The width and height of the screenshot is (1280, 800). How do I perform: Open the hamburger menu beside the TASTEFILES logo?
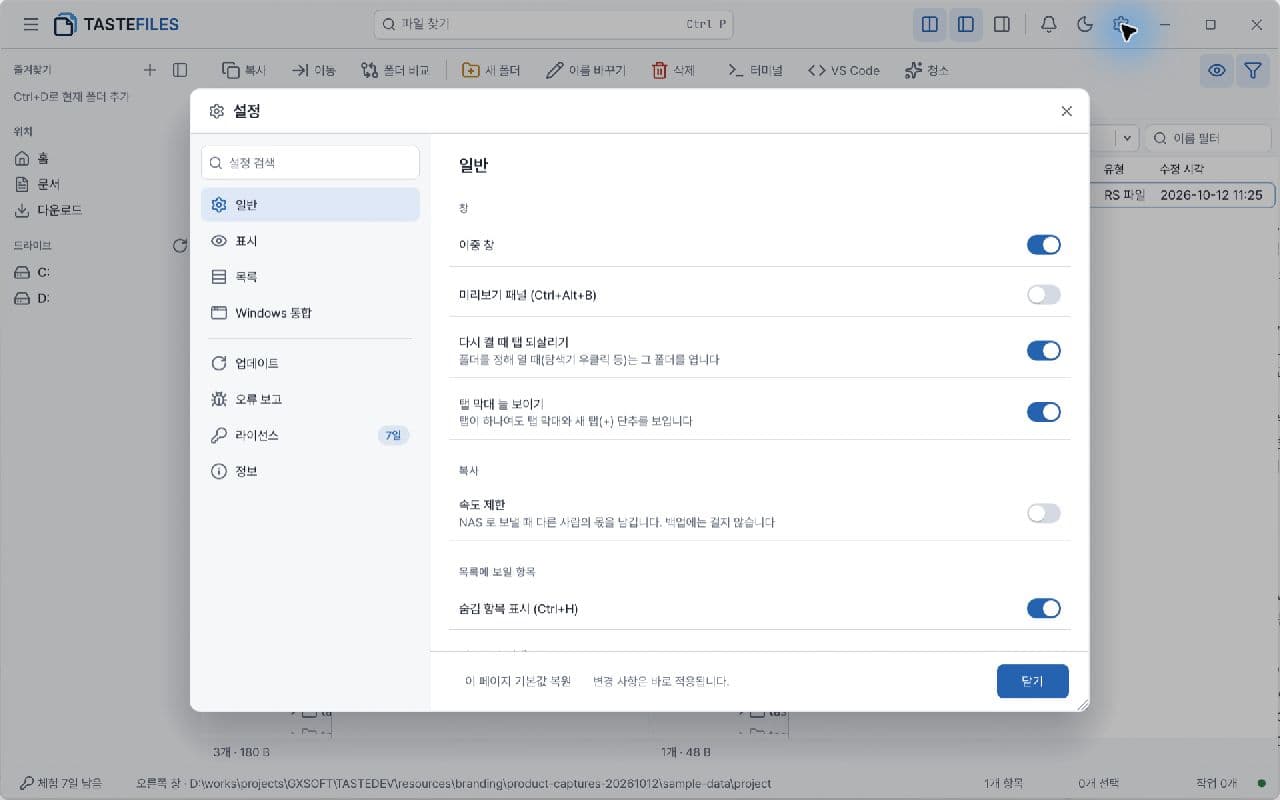31,24
